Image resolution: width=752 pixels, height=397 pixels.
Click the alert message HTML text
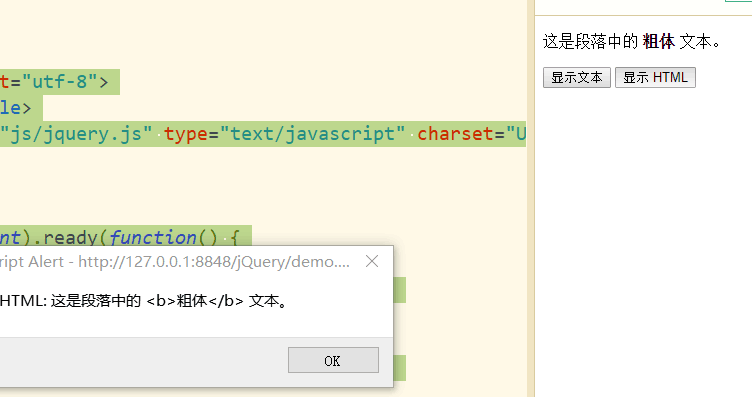point(143,301)
